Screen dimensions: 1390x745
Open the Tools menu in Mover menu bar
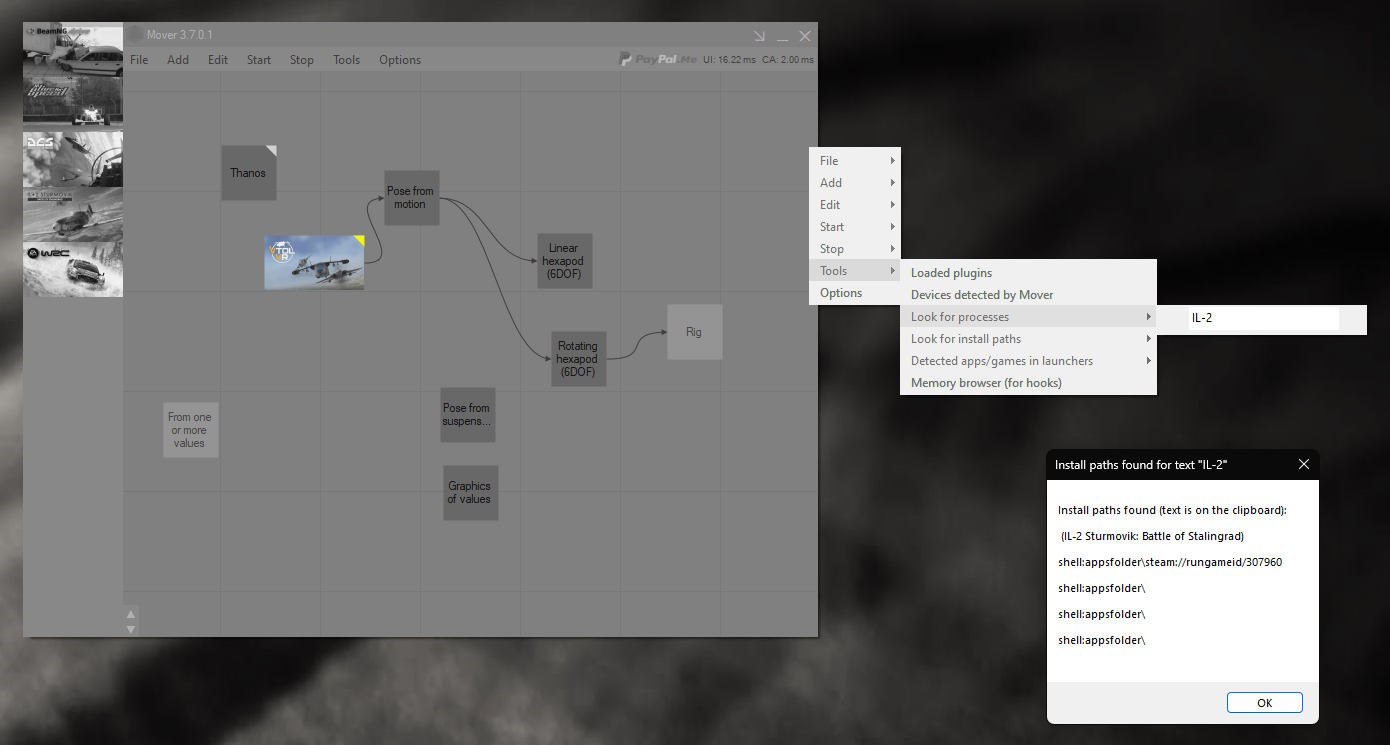click(x=347, y=60)
